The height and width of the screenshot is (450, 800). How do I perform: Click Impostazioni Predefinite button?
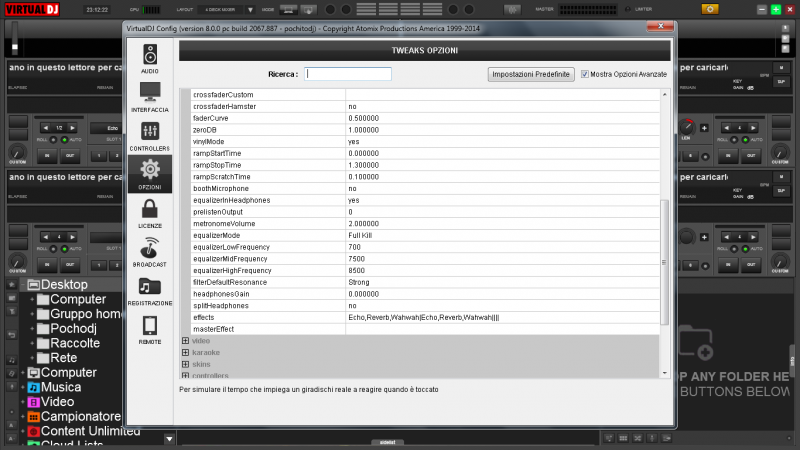[x=531, y=74]
